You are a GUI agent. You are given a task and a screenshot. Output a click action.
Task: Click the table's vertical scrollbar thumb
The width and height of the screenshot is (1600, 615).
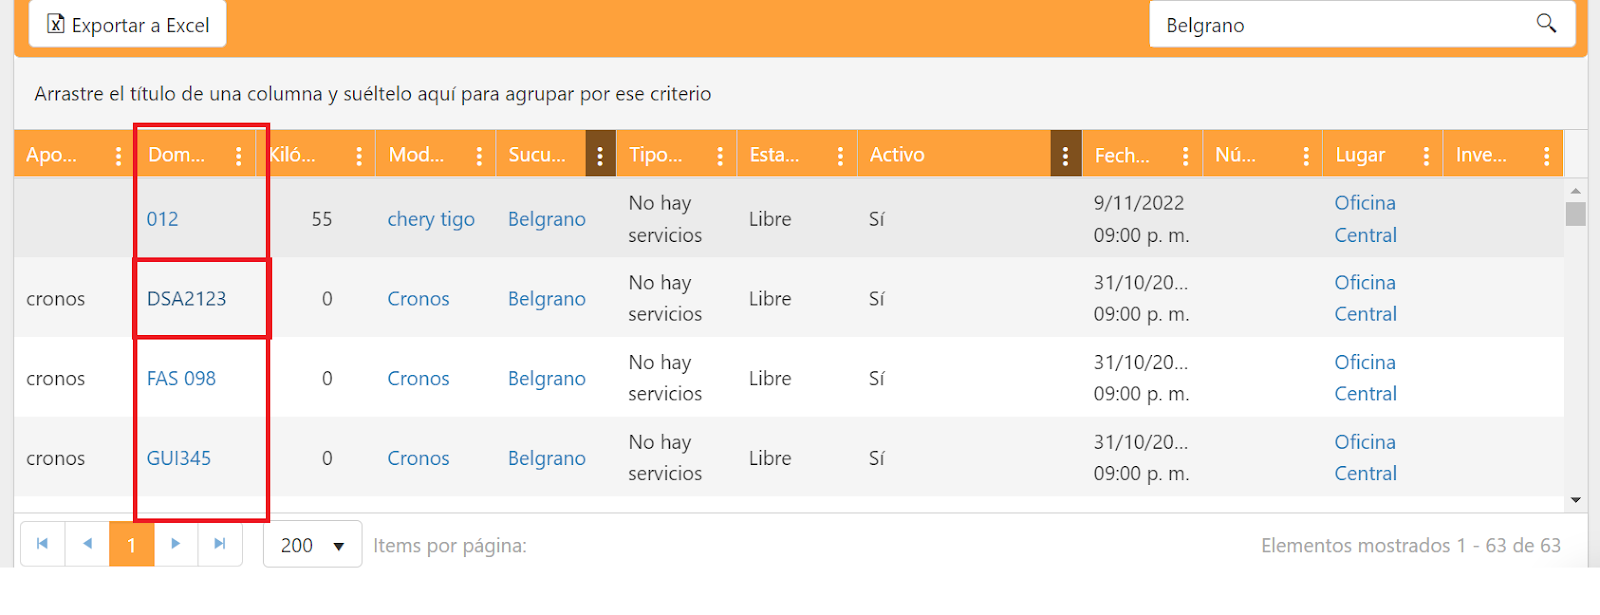[x=1576, y=214]
